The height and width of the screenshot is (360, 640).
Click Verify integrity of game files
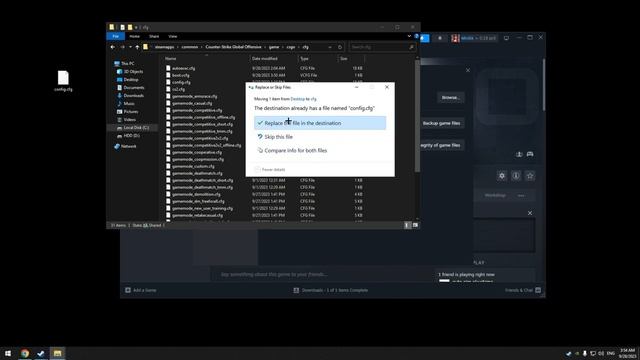[441, 145]
